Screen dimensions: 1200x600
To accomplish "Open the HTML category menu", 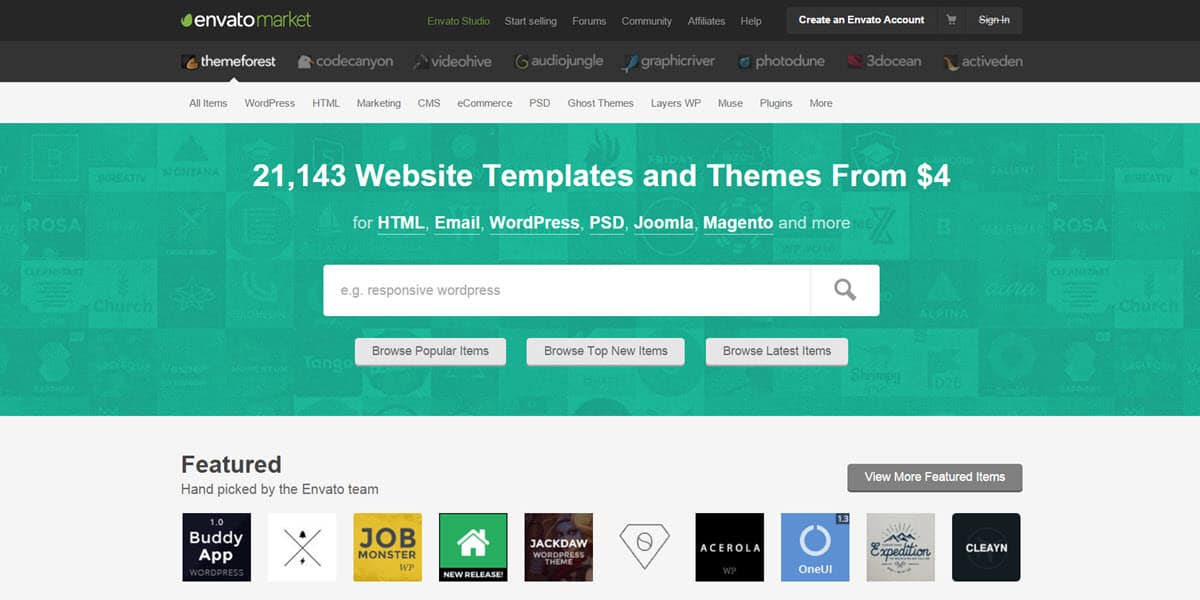I will [x=326, y=103].
